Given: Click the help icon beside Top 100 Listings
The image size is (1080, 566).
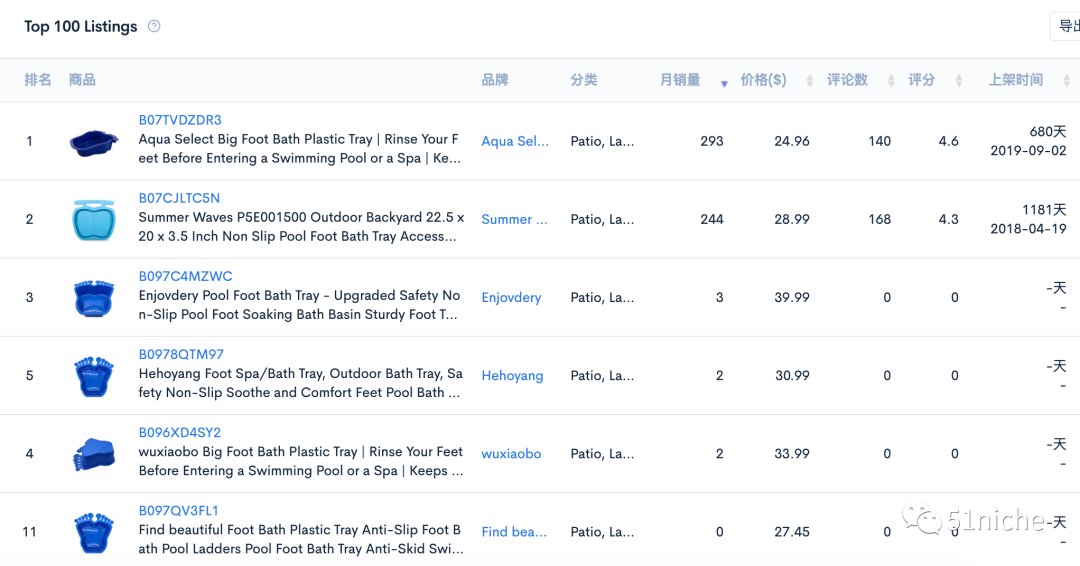Looking at the screenshot, I should [154, 26].
